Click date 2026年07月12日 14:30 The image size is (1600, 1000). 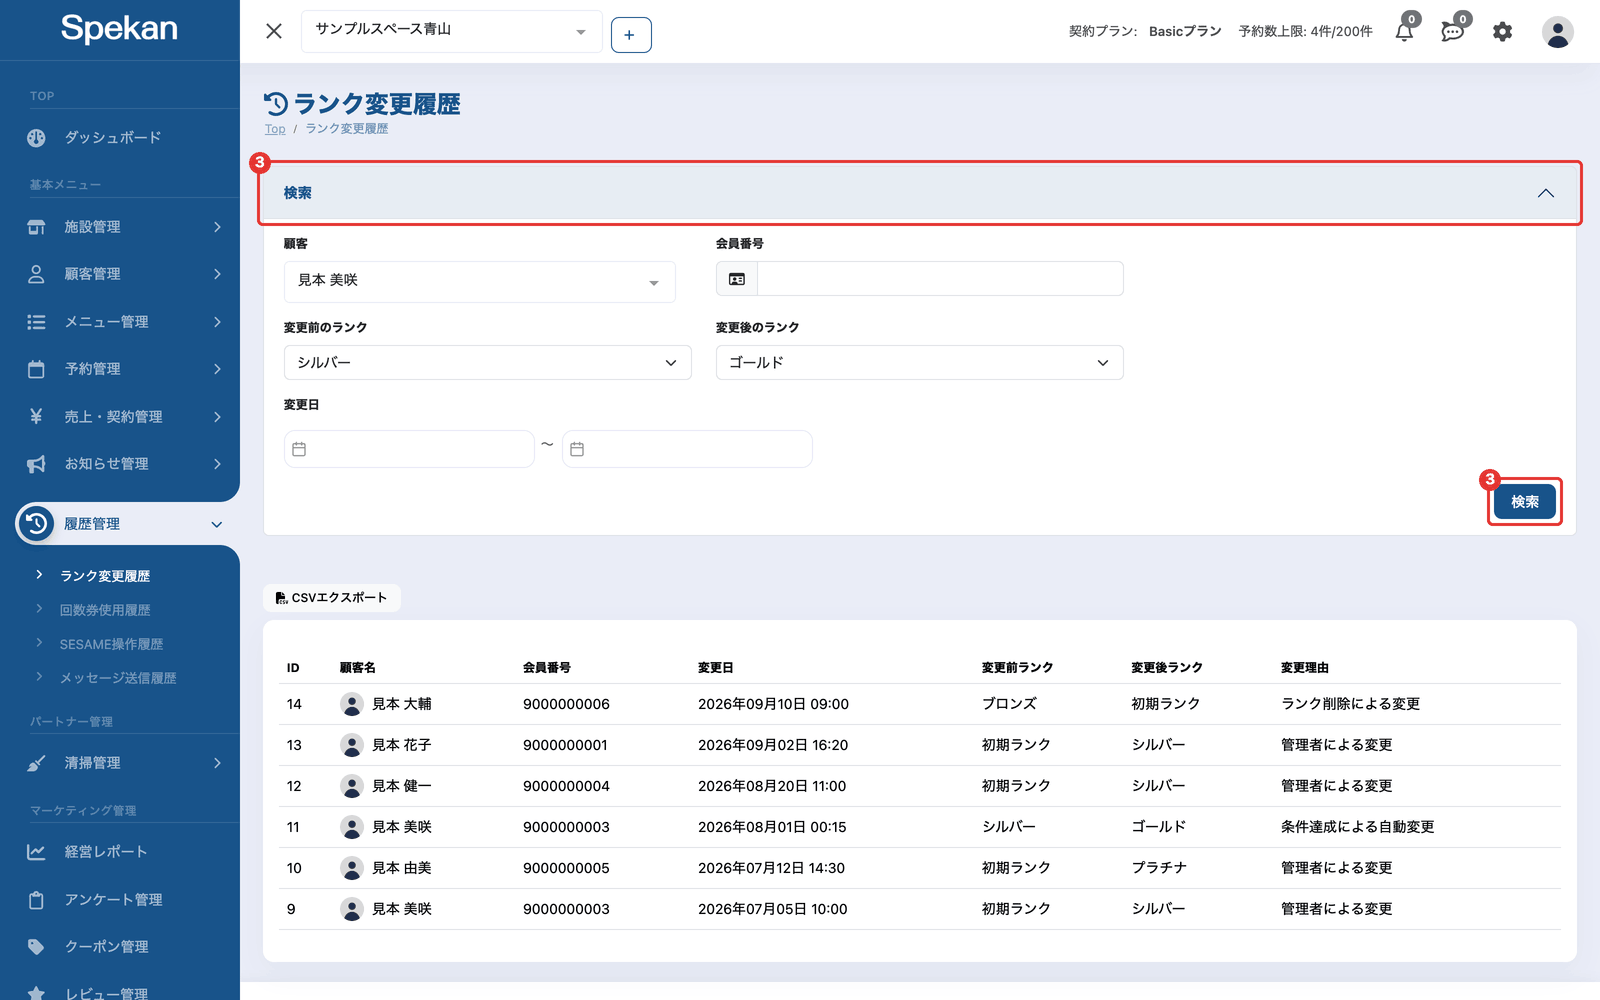[x=771, y=868]
